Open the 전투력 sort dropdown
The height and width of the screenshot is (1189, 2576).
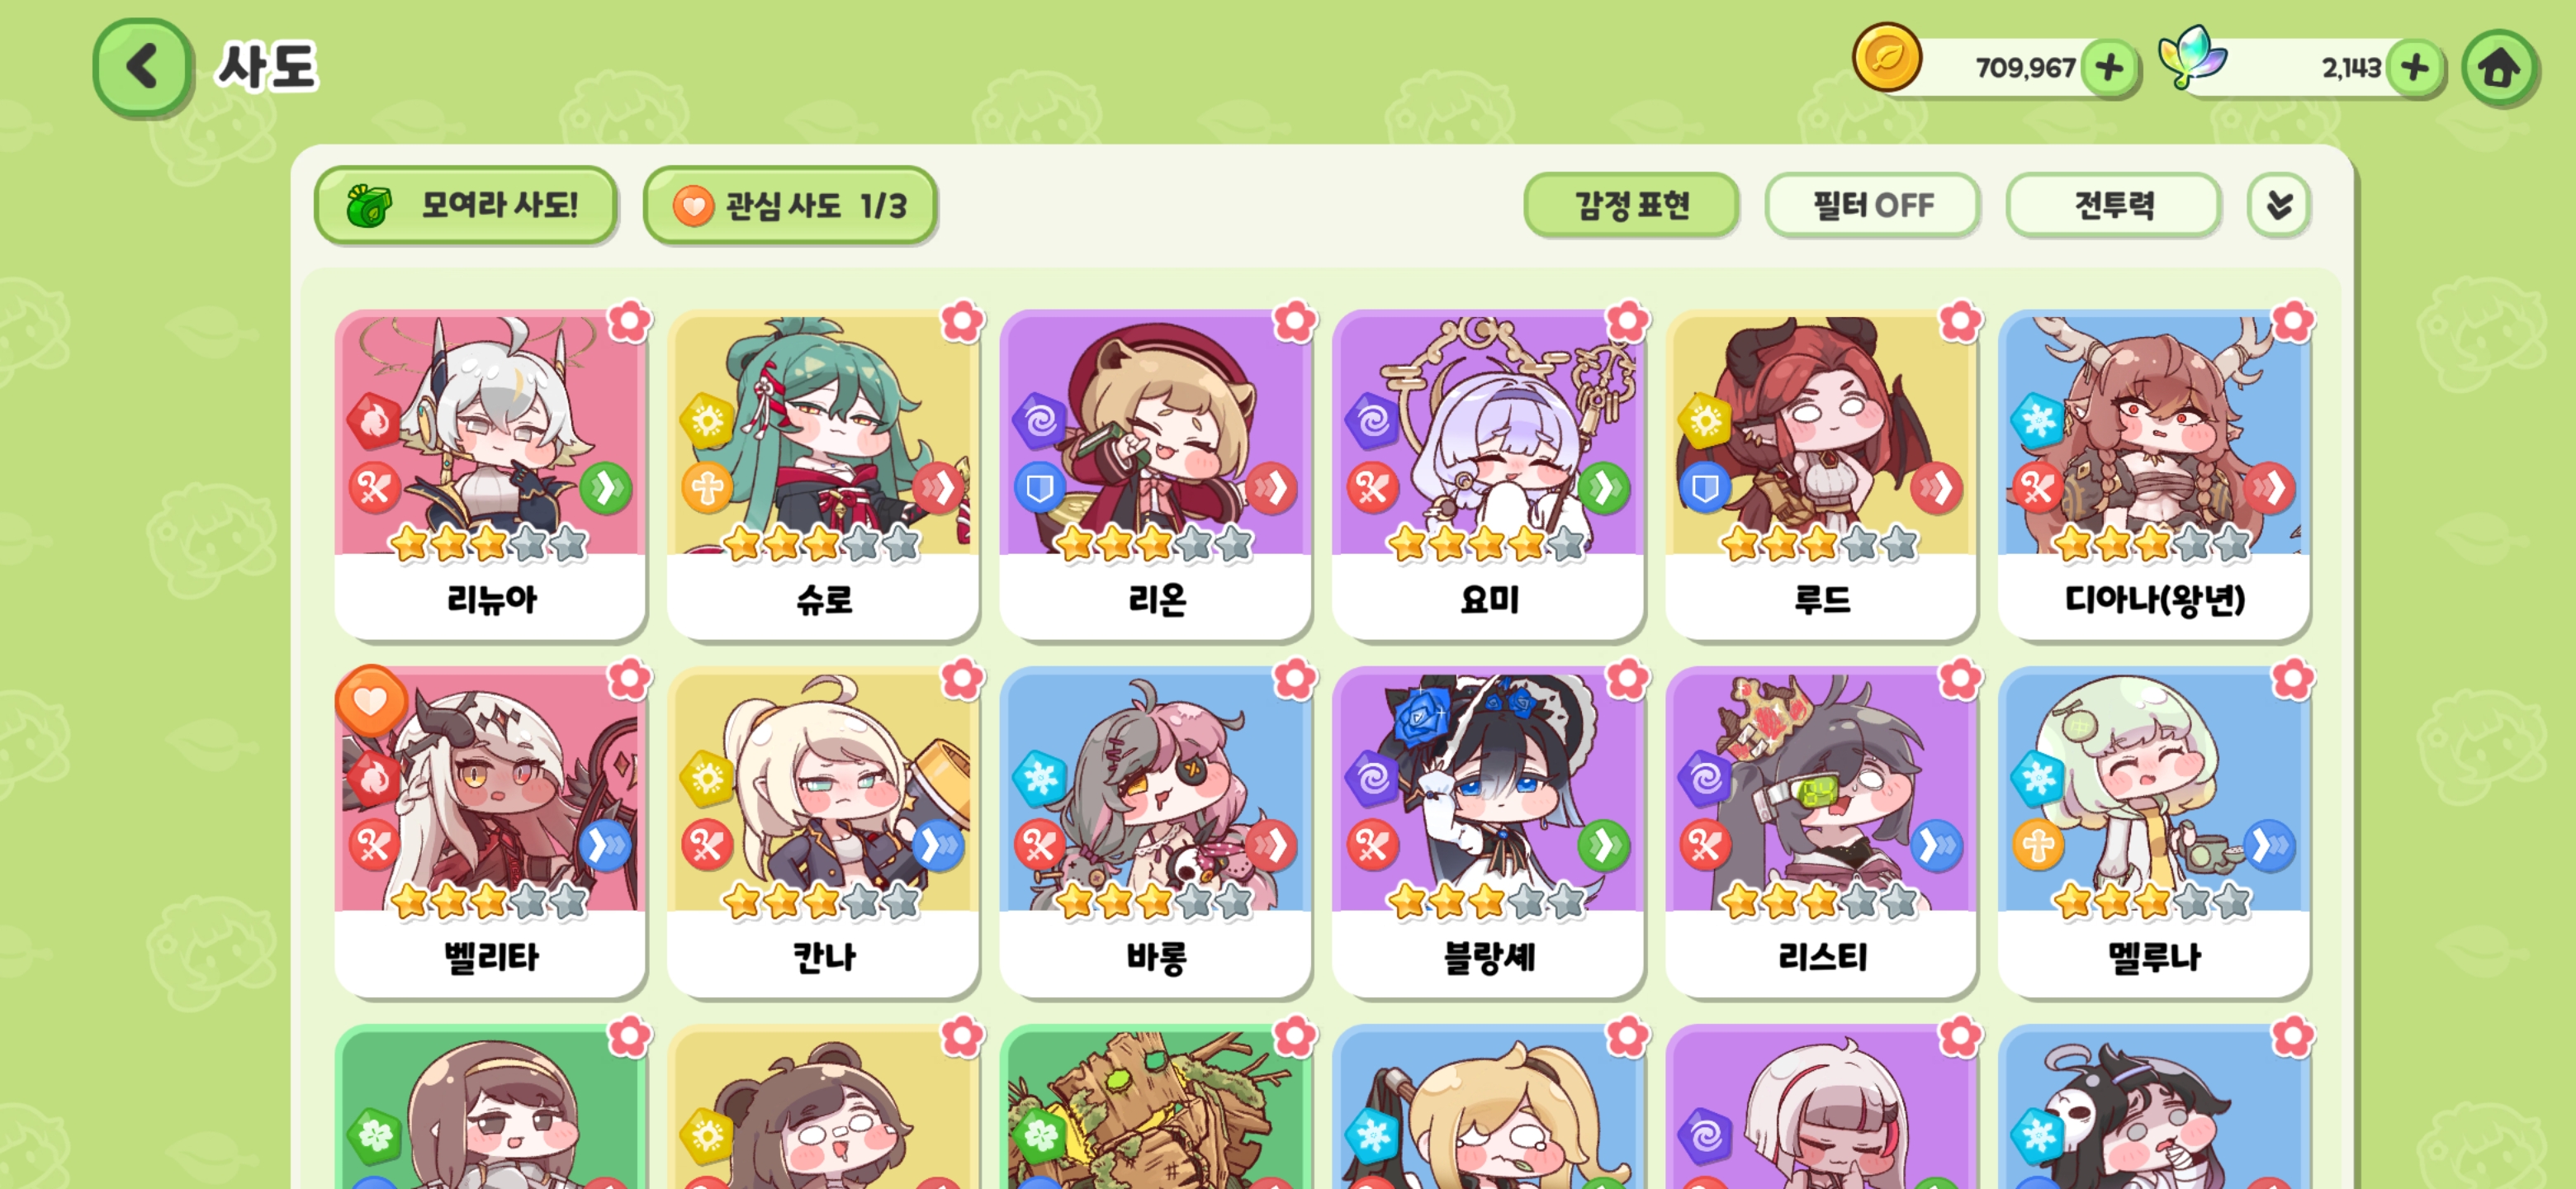coord(2113,205)
